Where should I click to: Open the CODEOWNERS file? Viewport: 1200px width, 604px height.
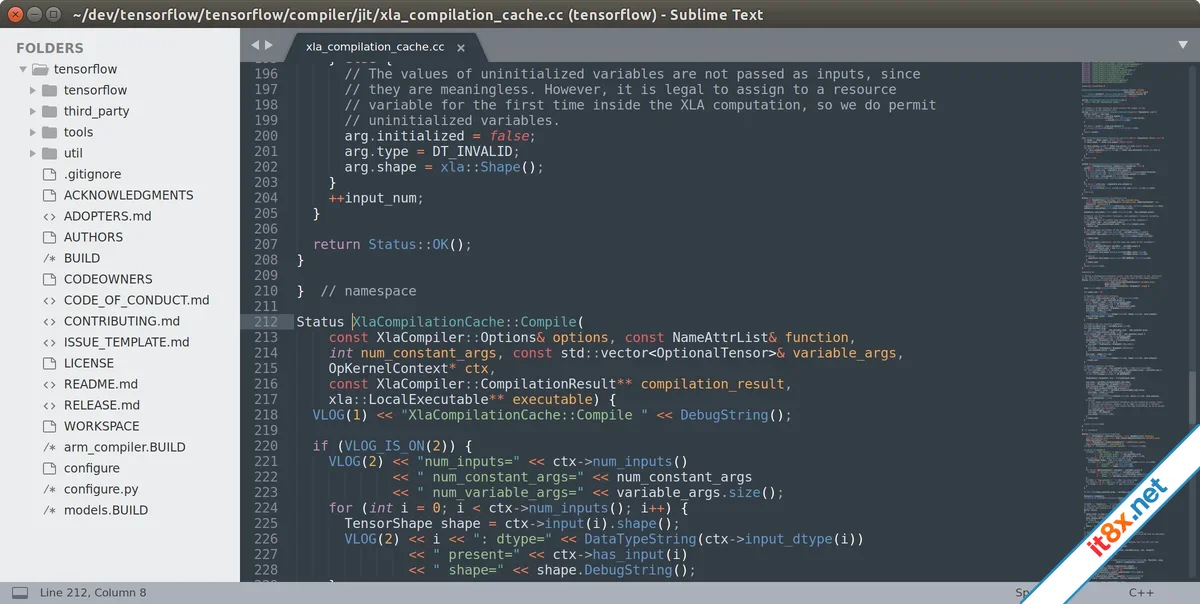click(x=108, y=279)
